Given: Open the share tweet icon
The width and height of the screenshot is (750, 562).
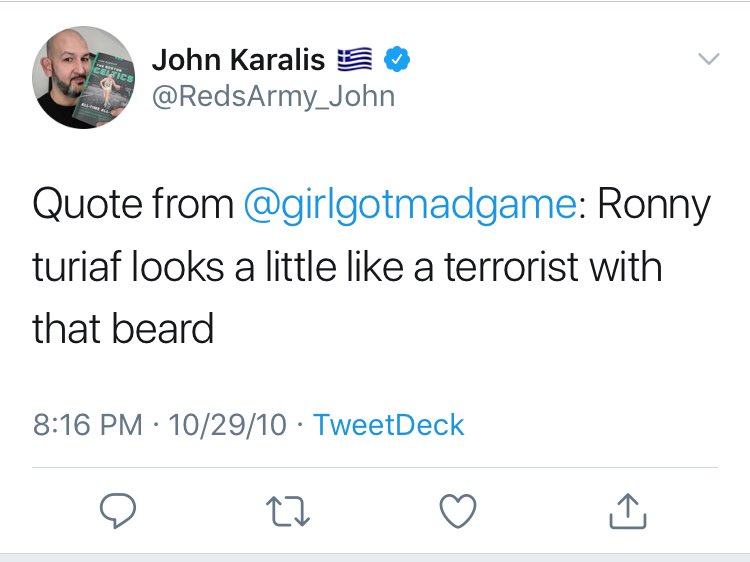Looking at the screenshot, I should (x=628, y=512).
